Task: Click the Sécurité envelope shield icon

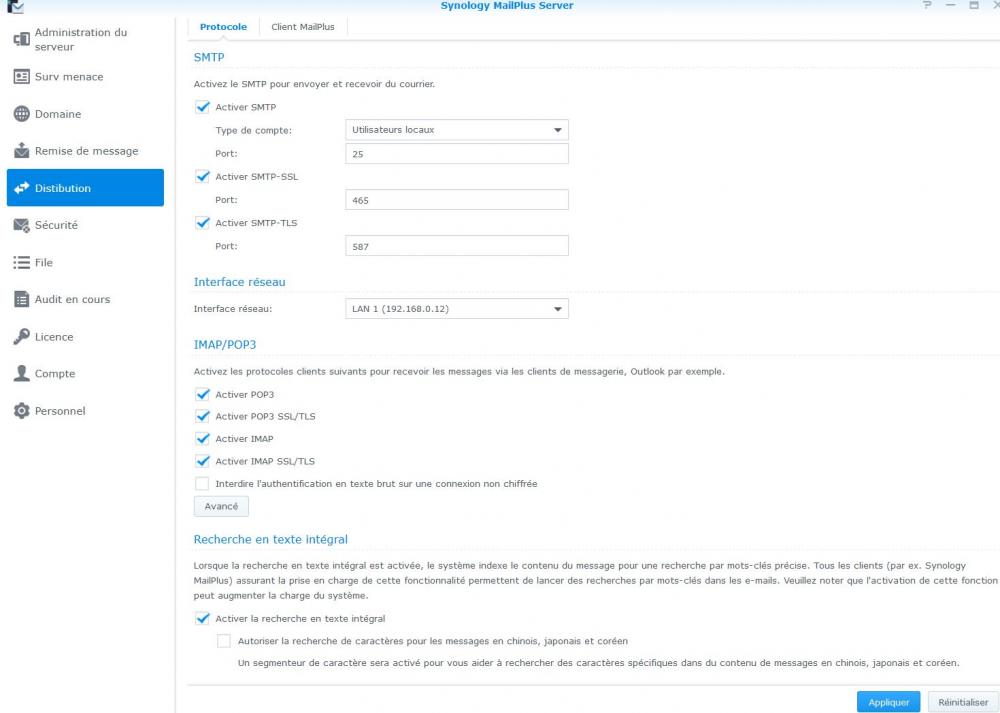Action: point(22,225)
